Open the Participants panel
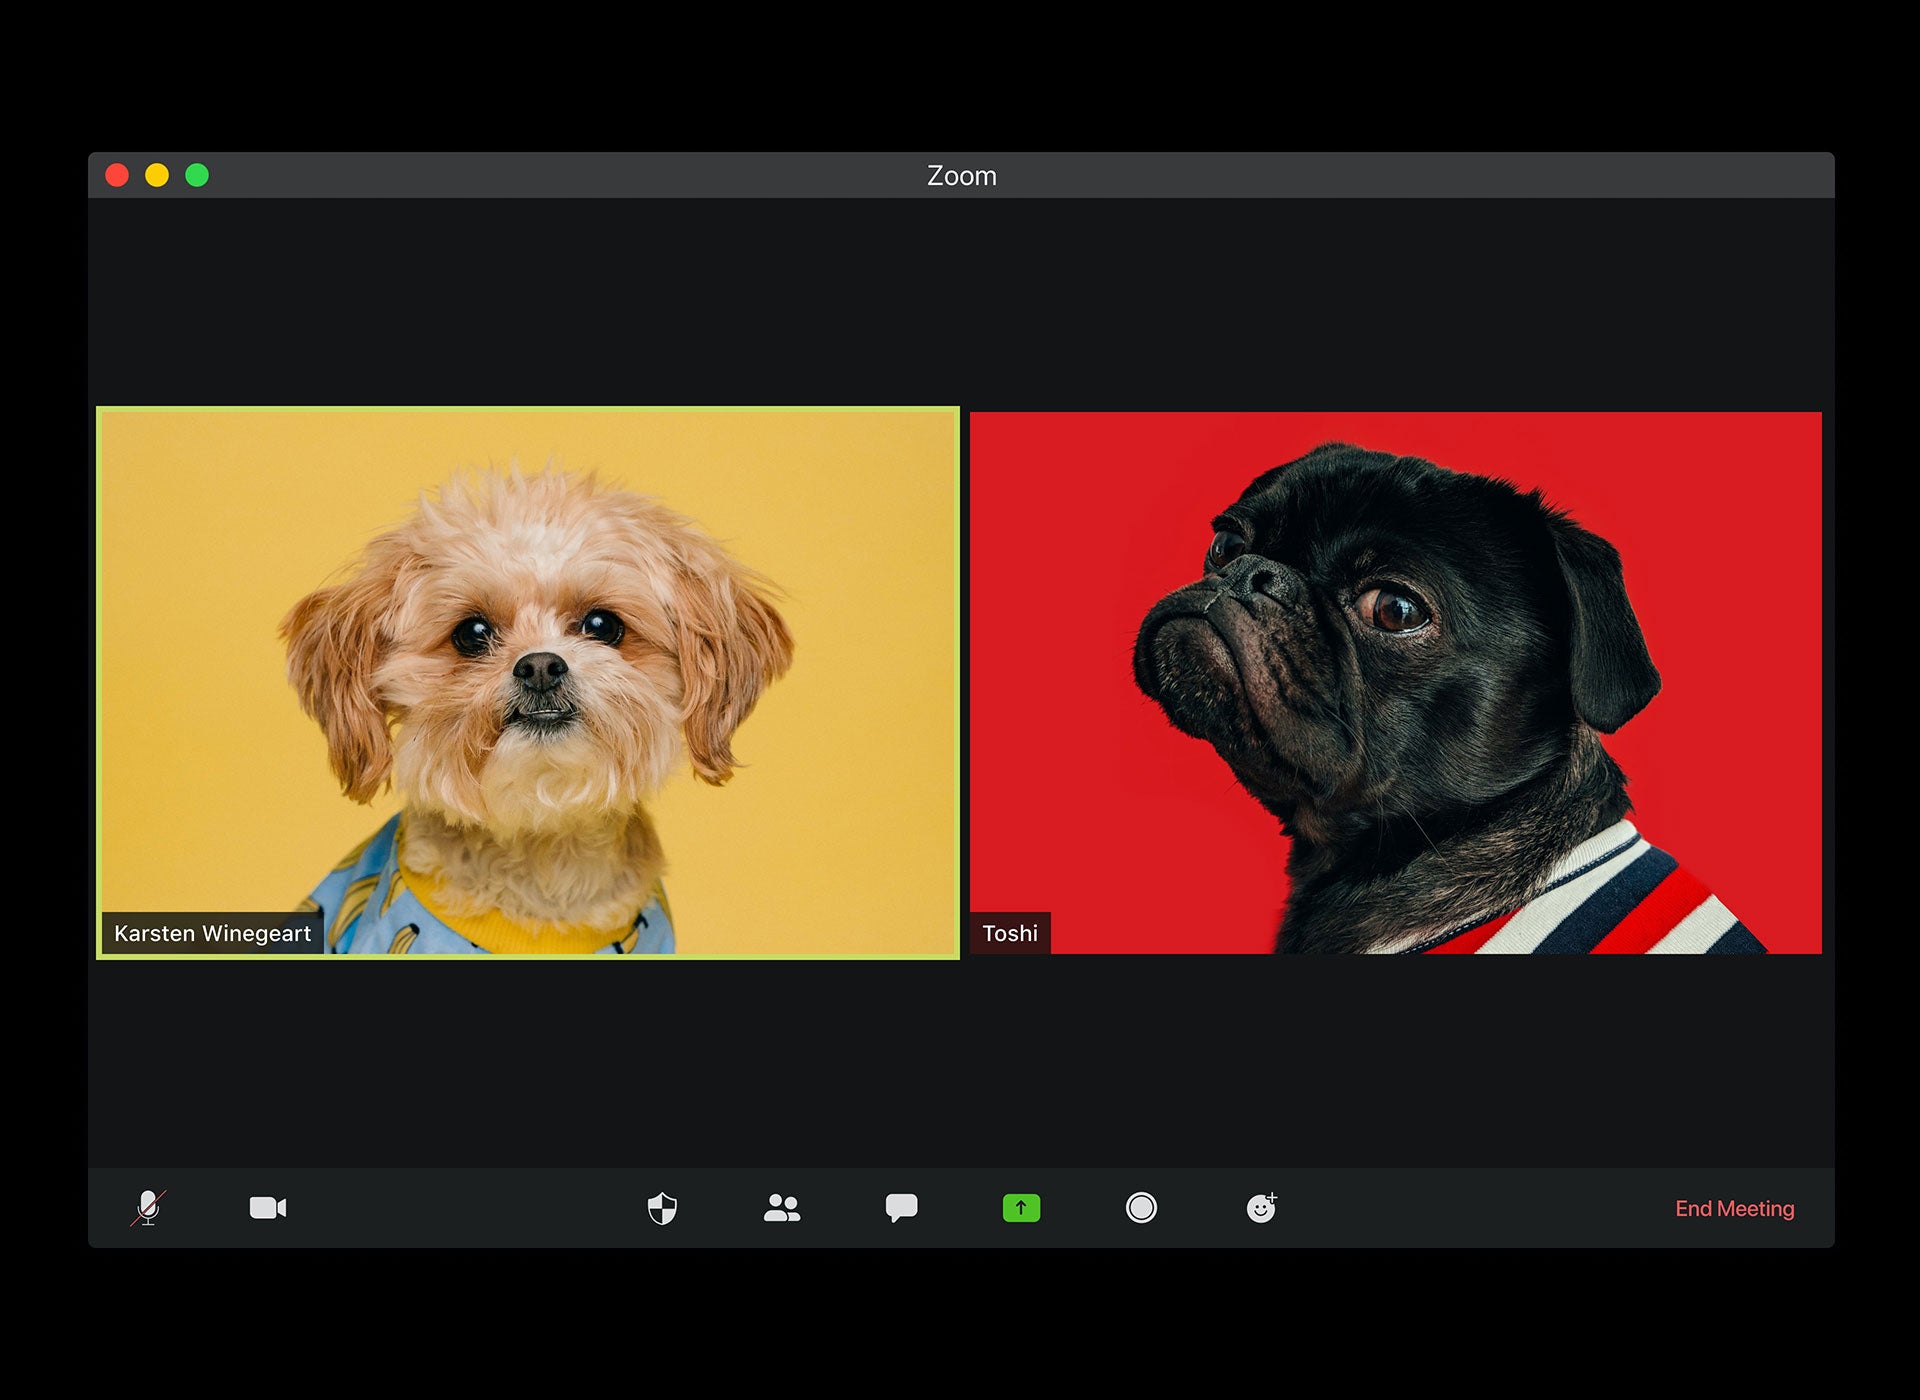The height and width of the screenshot is (1400, 1920). (x=782, y=1208)
